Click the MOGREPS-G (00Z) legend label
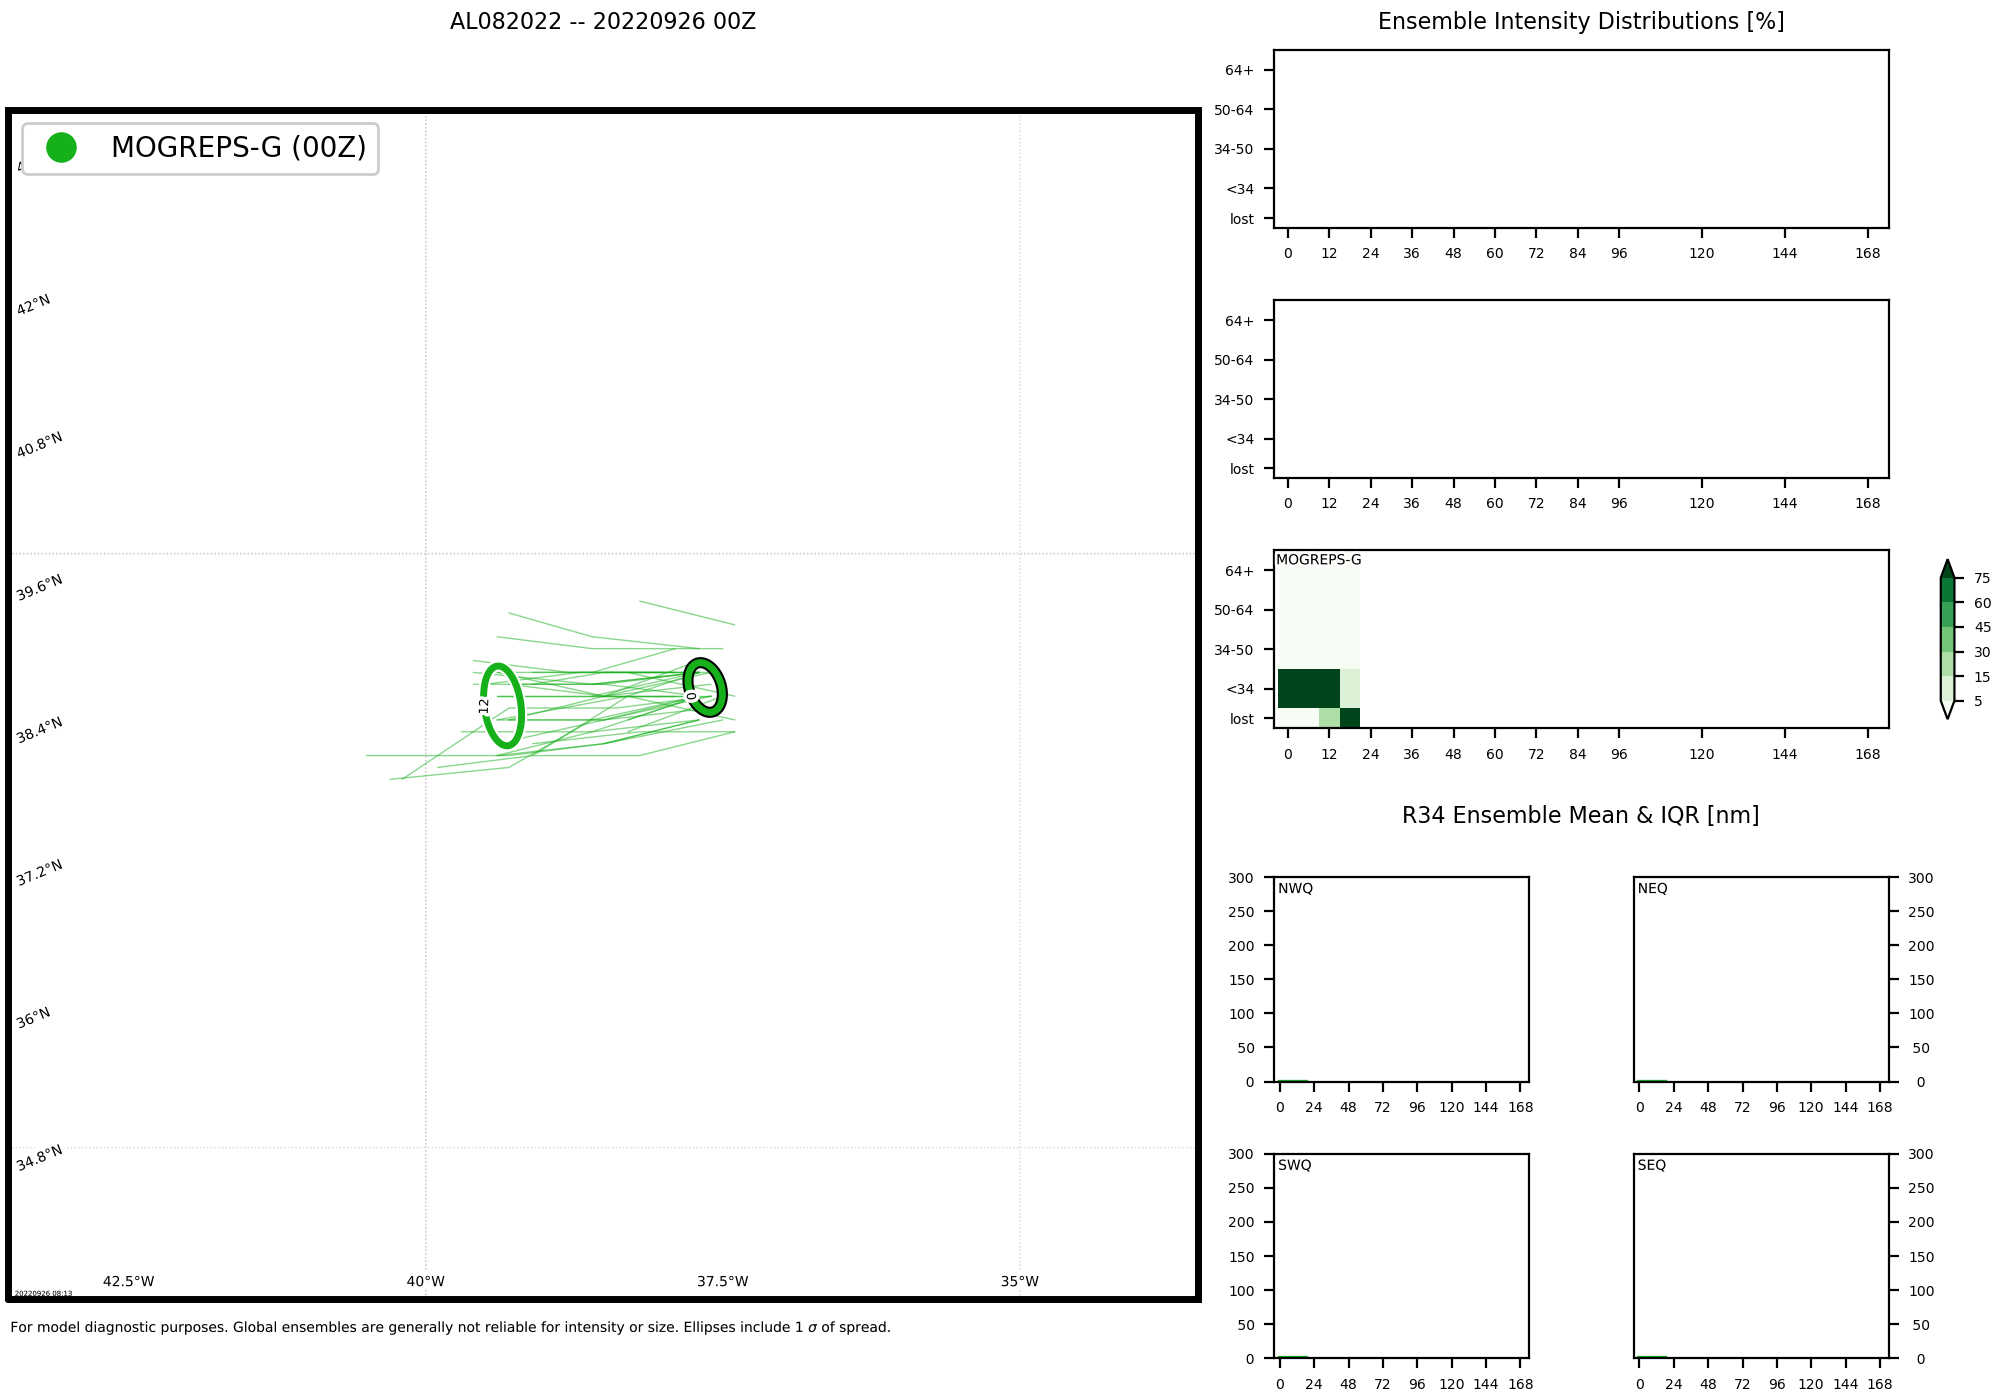This screenshot has width=2000, height=1400. click(x=238, y=148)
